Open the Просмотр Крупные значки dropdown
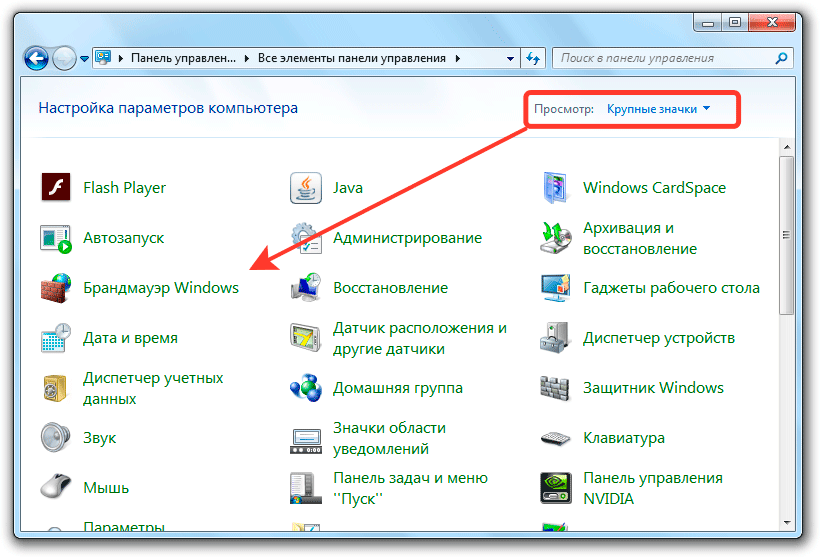 point(658,109)
